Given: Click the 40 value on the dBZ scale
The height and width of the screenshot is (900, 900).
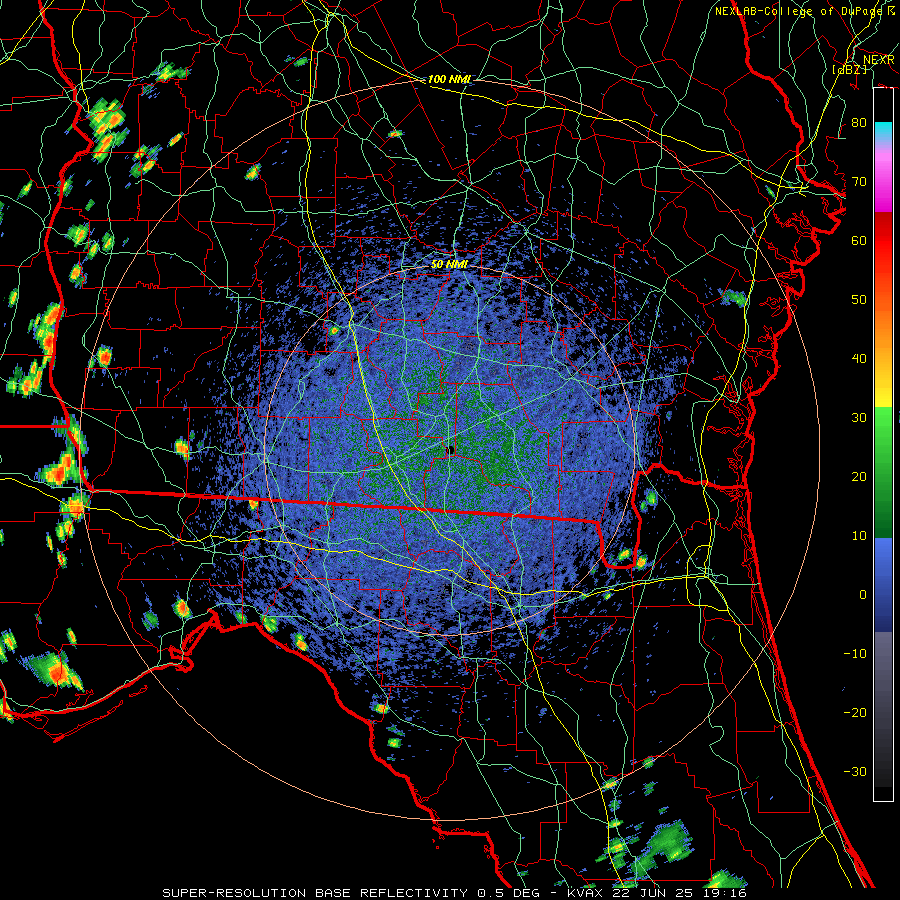Looking at the screenshot, I should (x=859, y=359).
